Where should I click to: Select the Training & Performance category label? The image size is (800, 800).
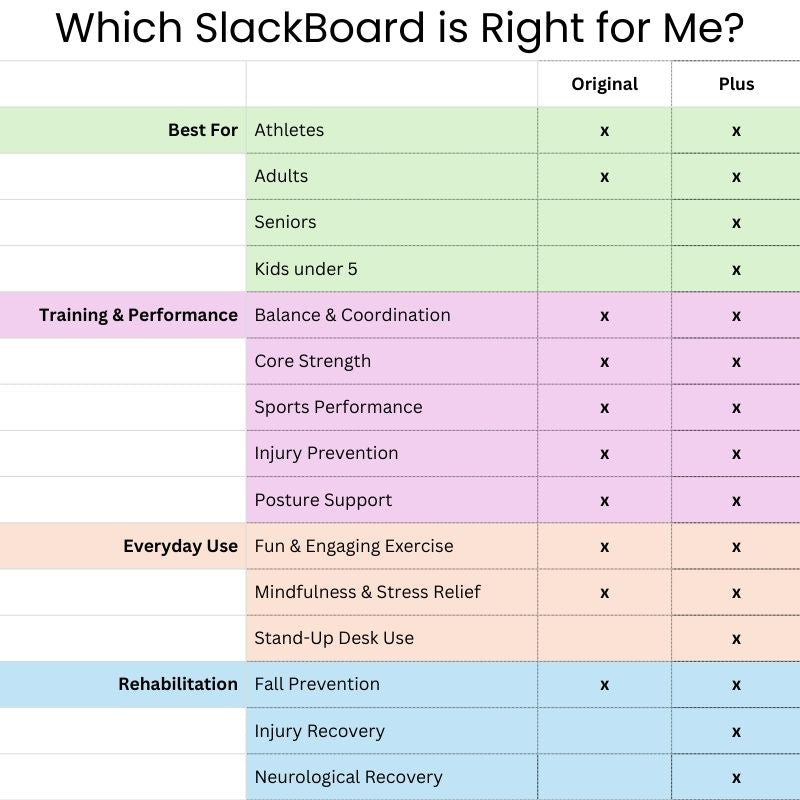point(138,315)
